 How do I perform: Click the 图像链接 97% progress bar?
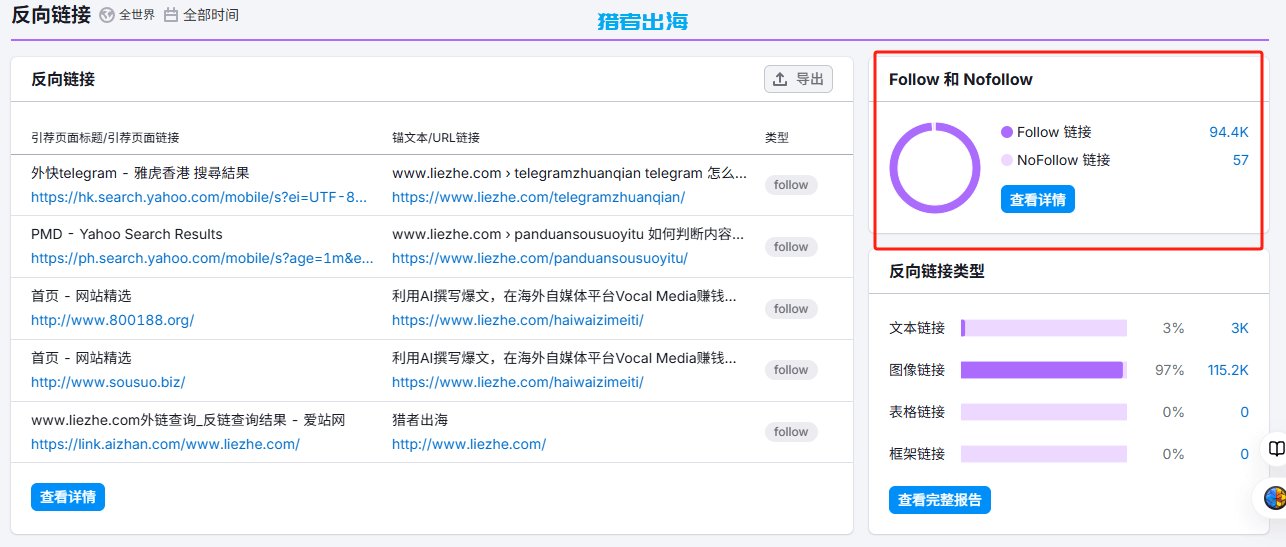1043,370
